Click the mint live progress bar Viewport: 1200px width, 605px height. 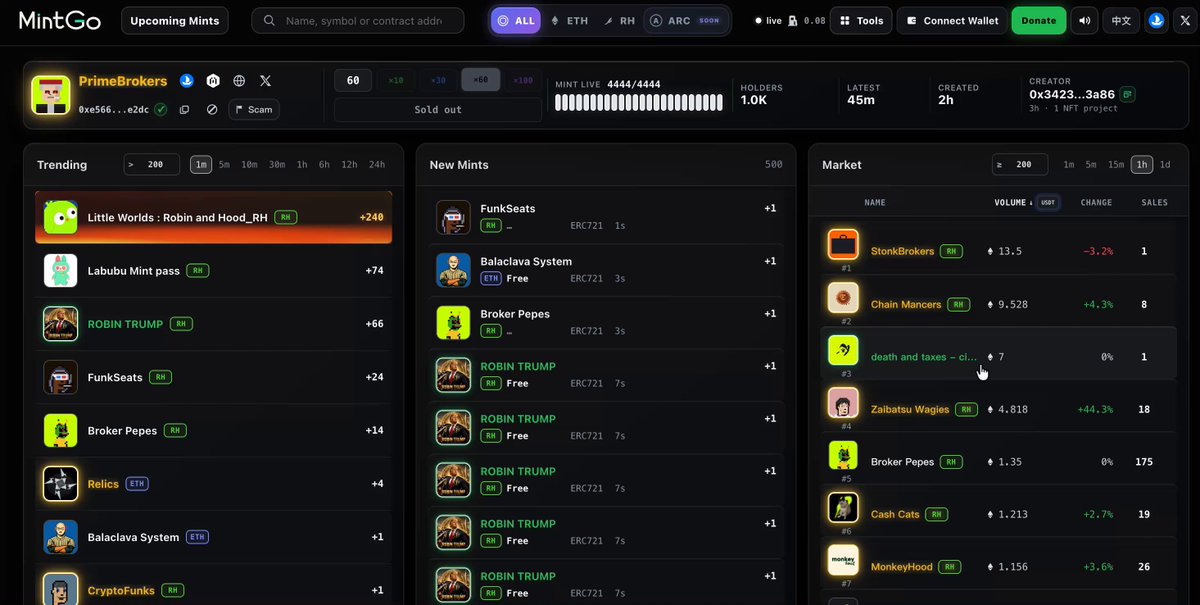(638, 102)
